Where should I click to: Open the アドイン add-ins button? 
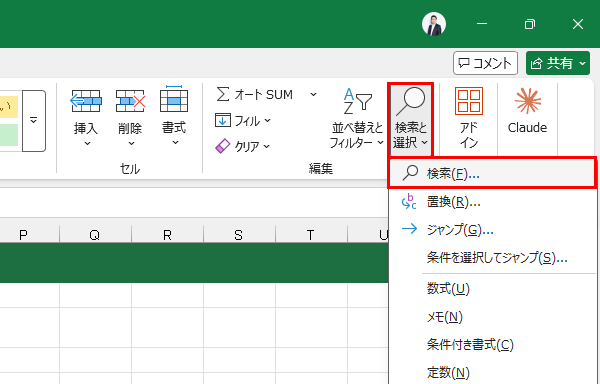click(469, 119)
